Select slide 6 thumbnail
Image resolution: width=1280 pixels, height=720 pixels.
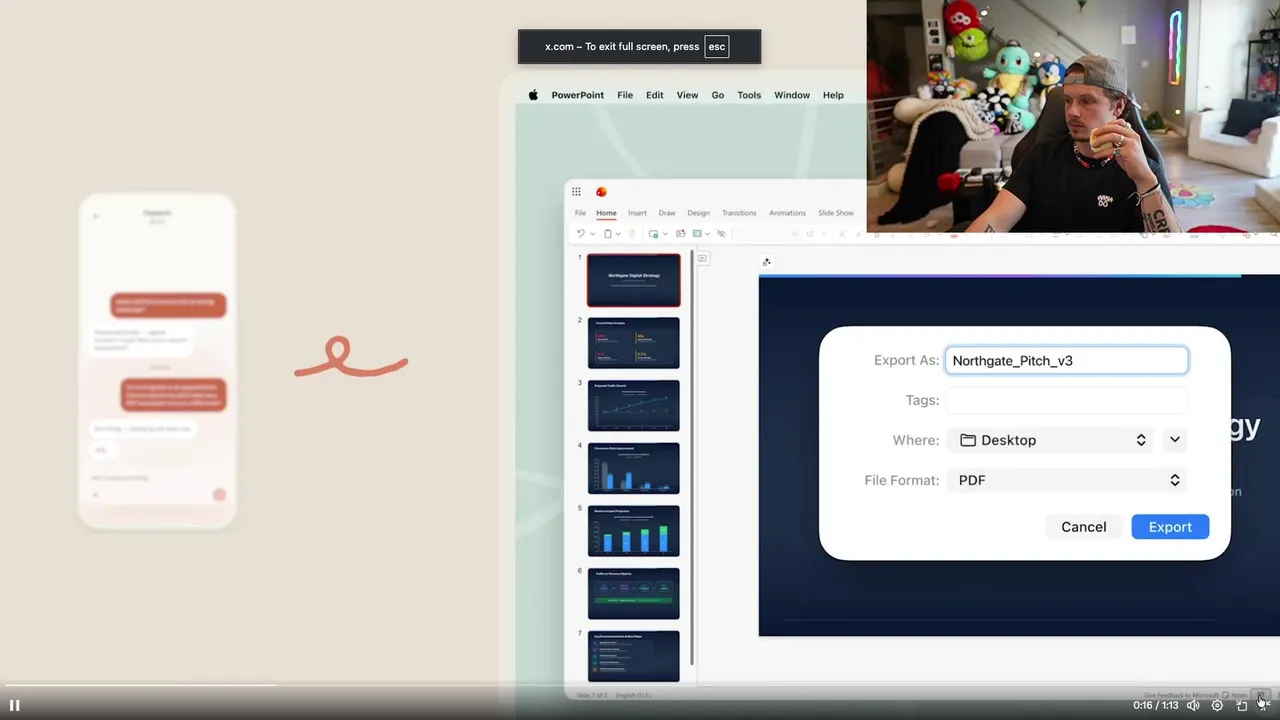633,593
